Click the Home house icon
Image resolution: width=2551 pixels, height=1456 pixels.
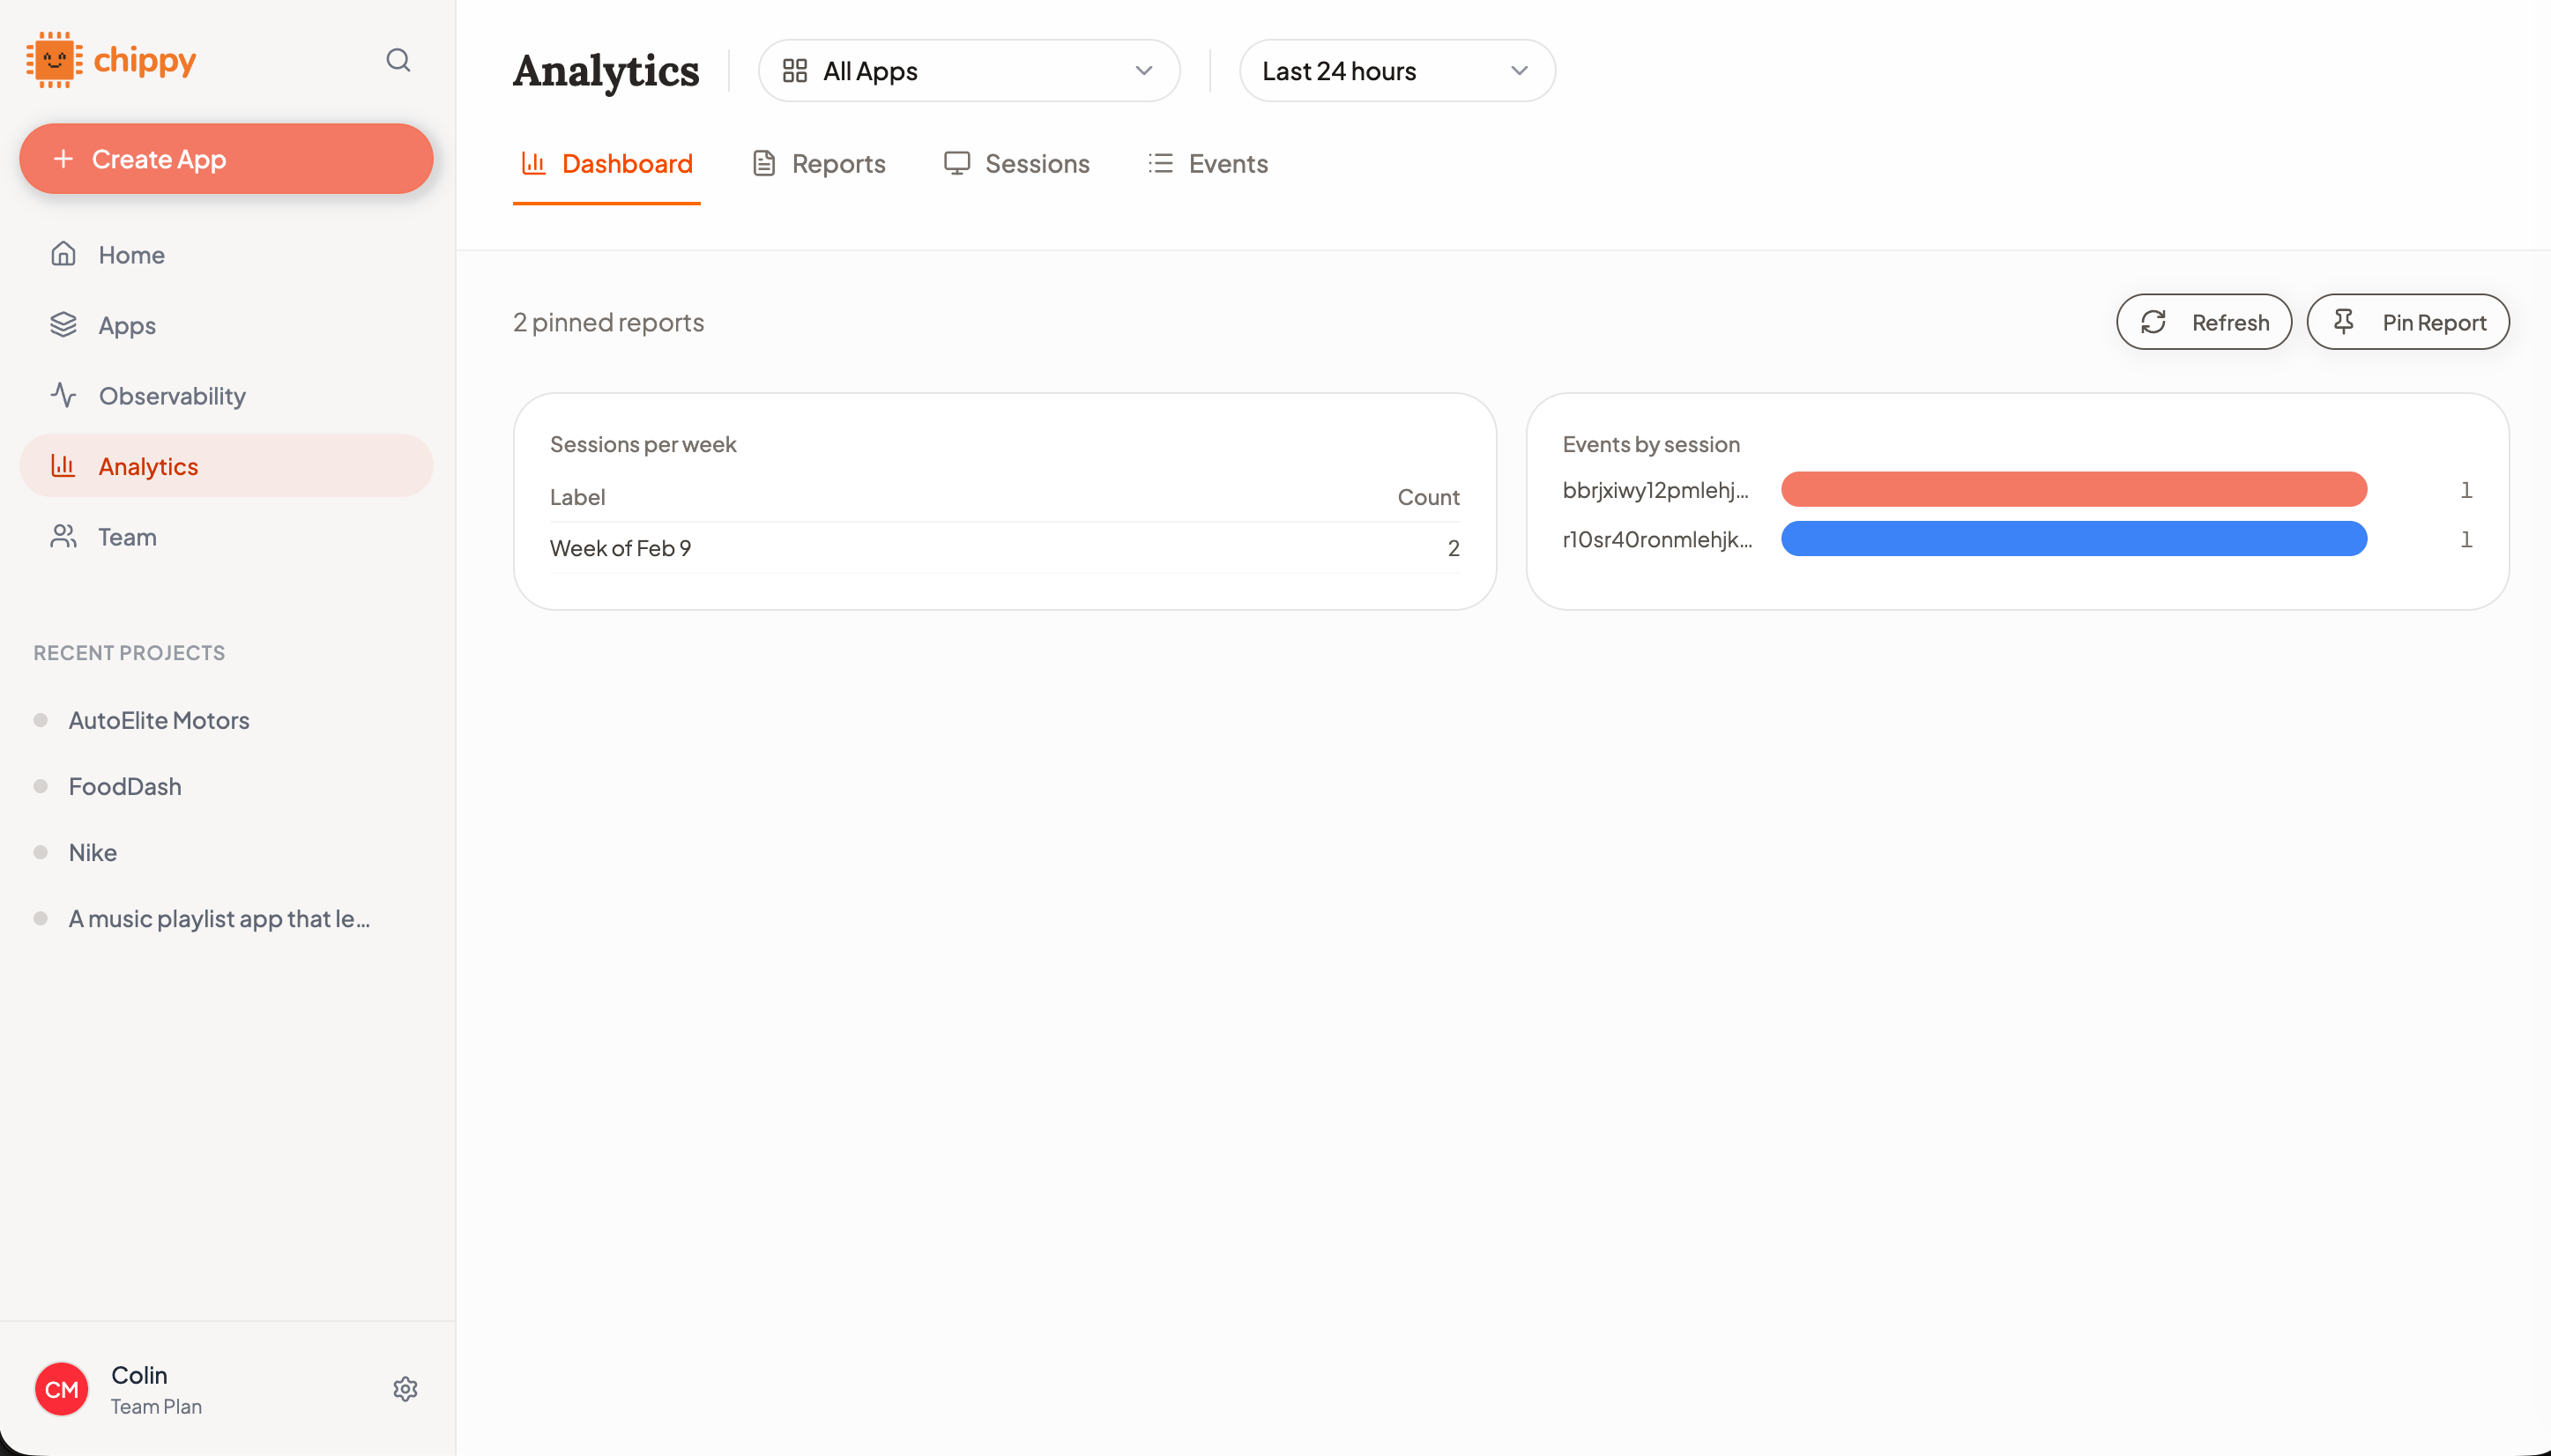pos(63,254)
